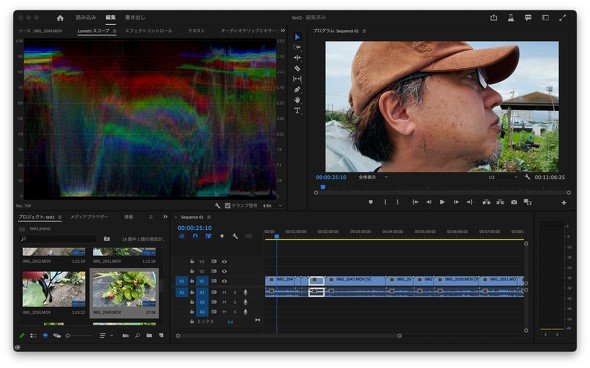Expand source panel overflow tabs chevron
590x368 pixels.
click(283, 30)
